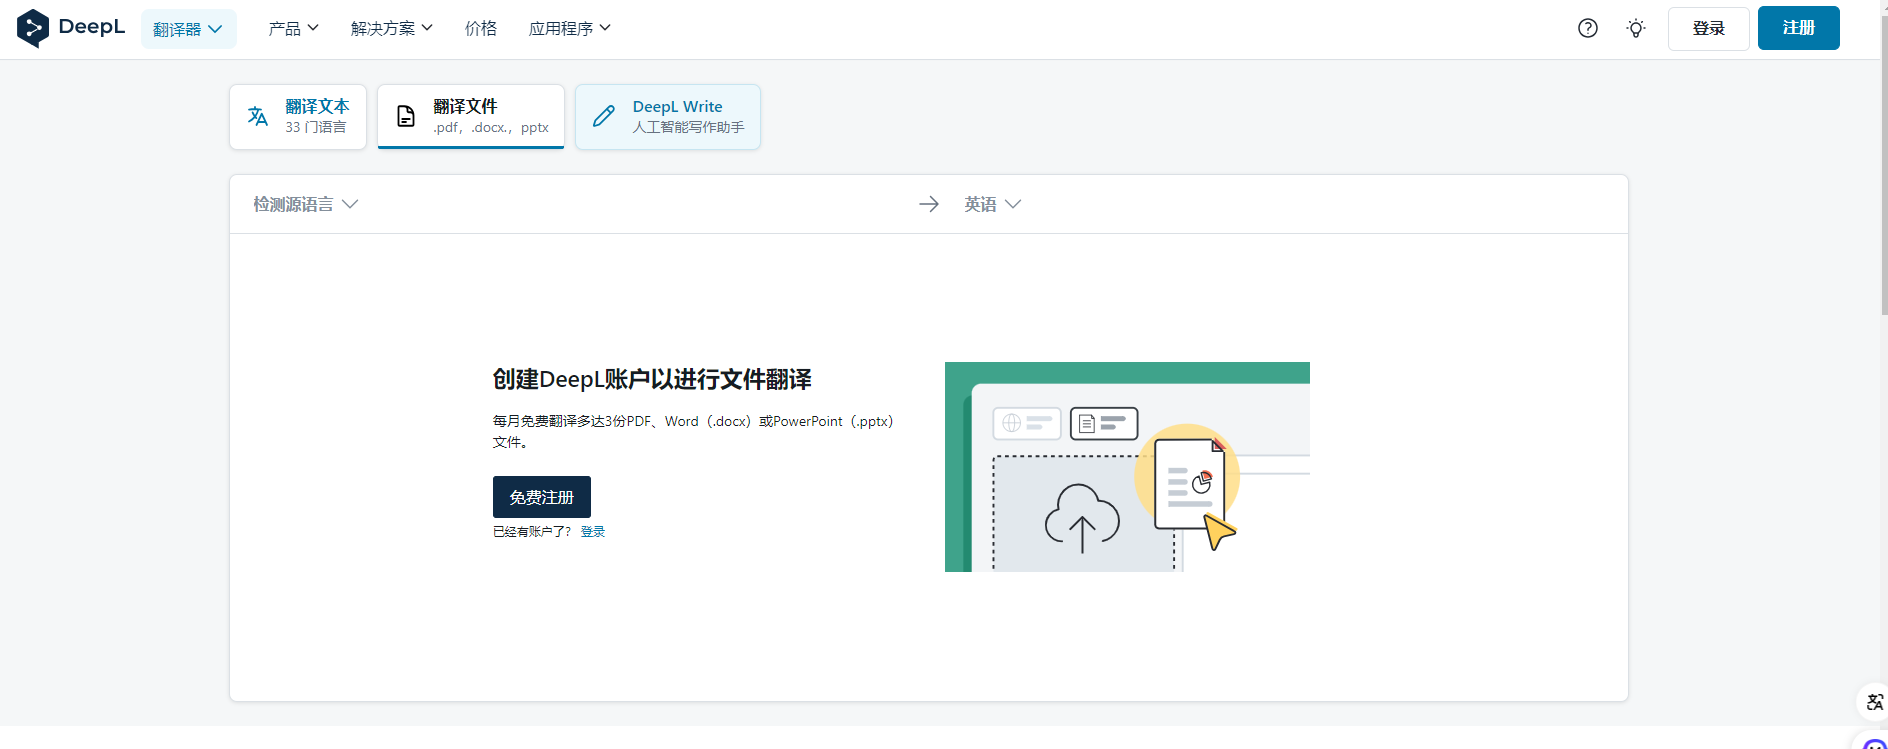The image size is (1888, 749).
Task: Expand the 产品 menu
Action: point(293,28)
